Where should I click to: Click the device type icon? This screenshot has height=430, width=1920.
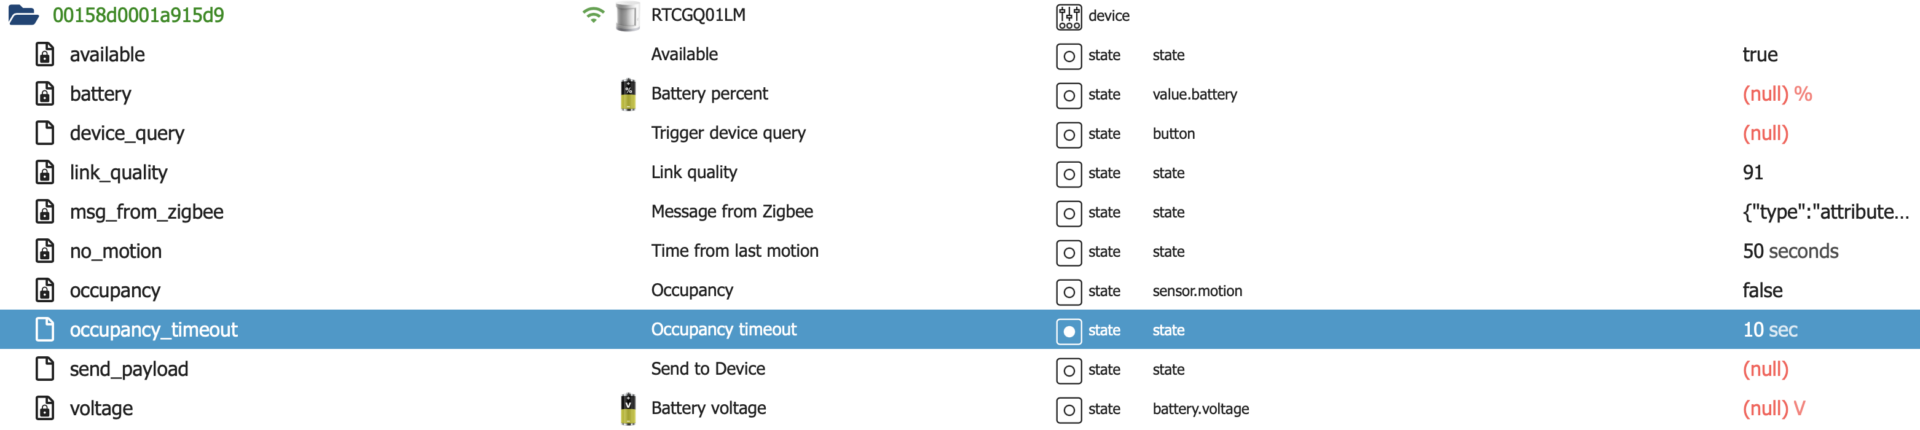tap(1068, 16)
